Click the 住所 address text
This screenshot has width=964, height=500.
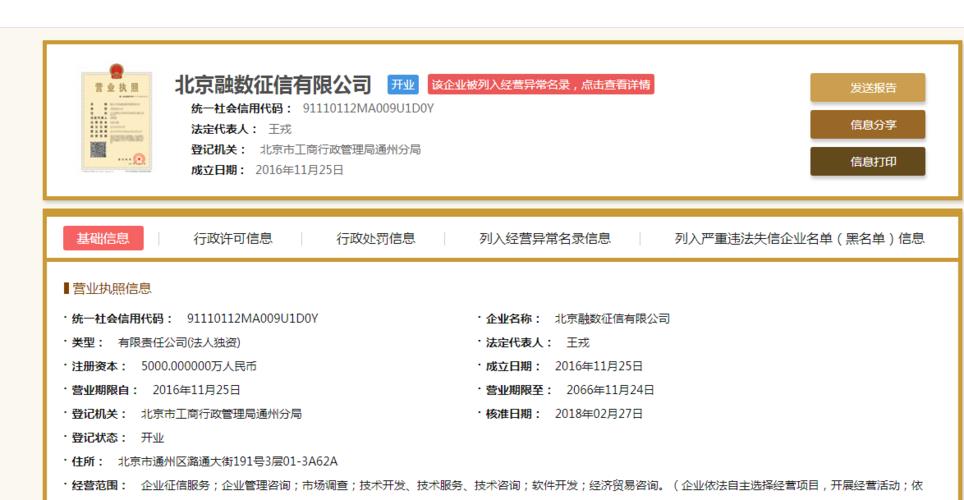(x=227, y=461)
